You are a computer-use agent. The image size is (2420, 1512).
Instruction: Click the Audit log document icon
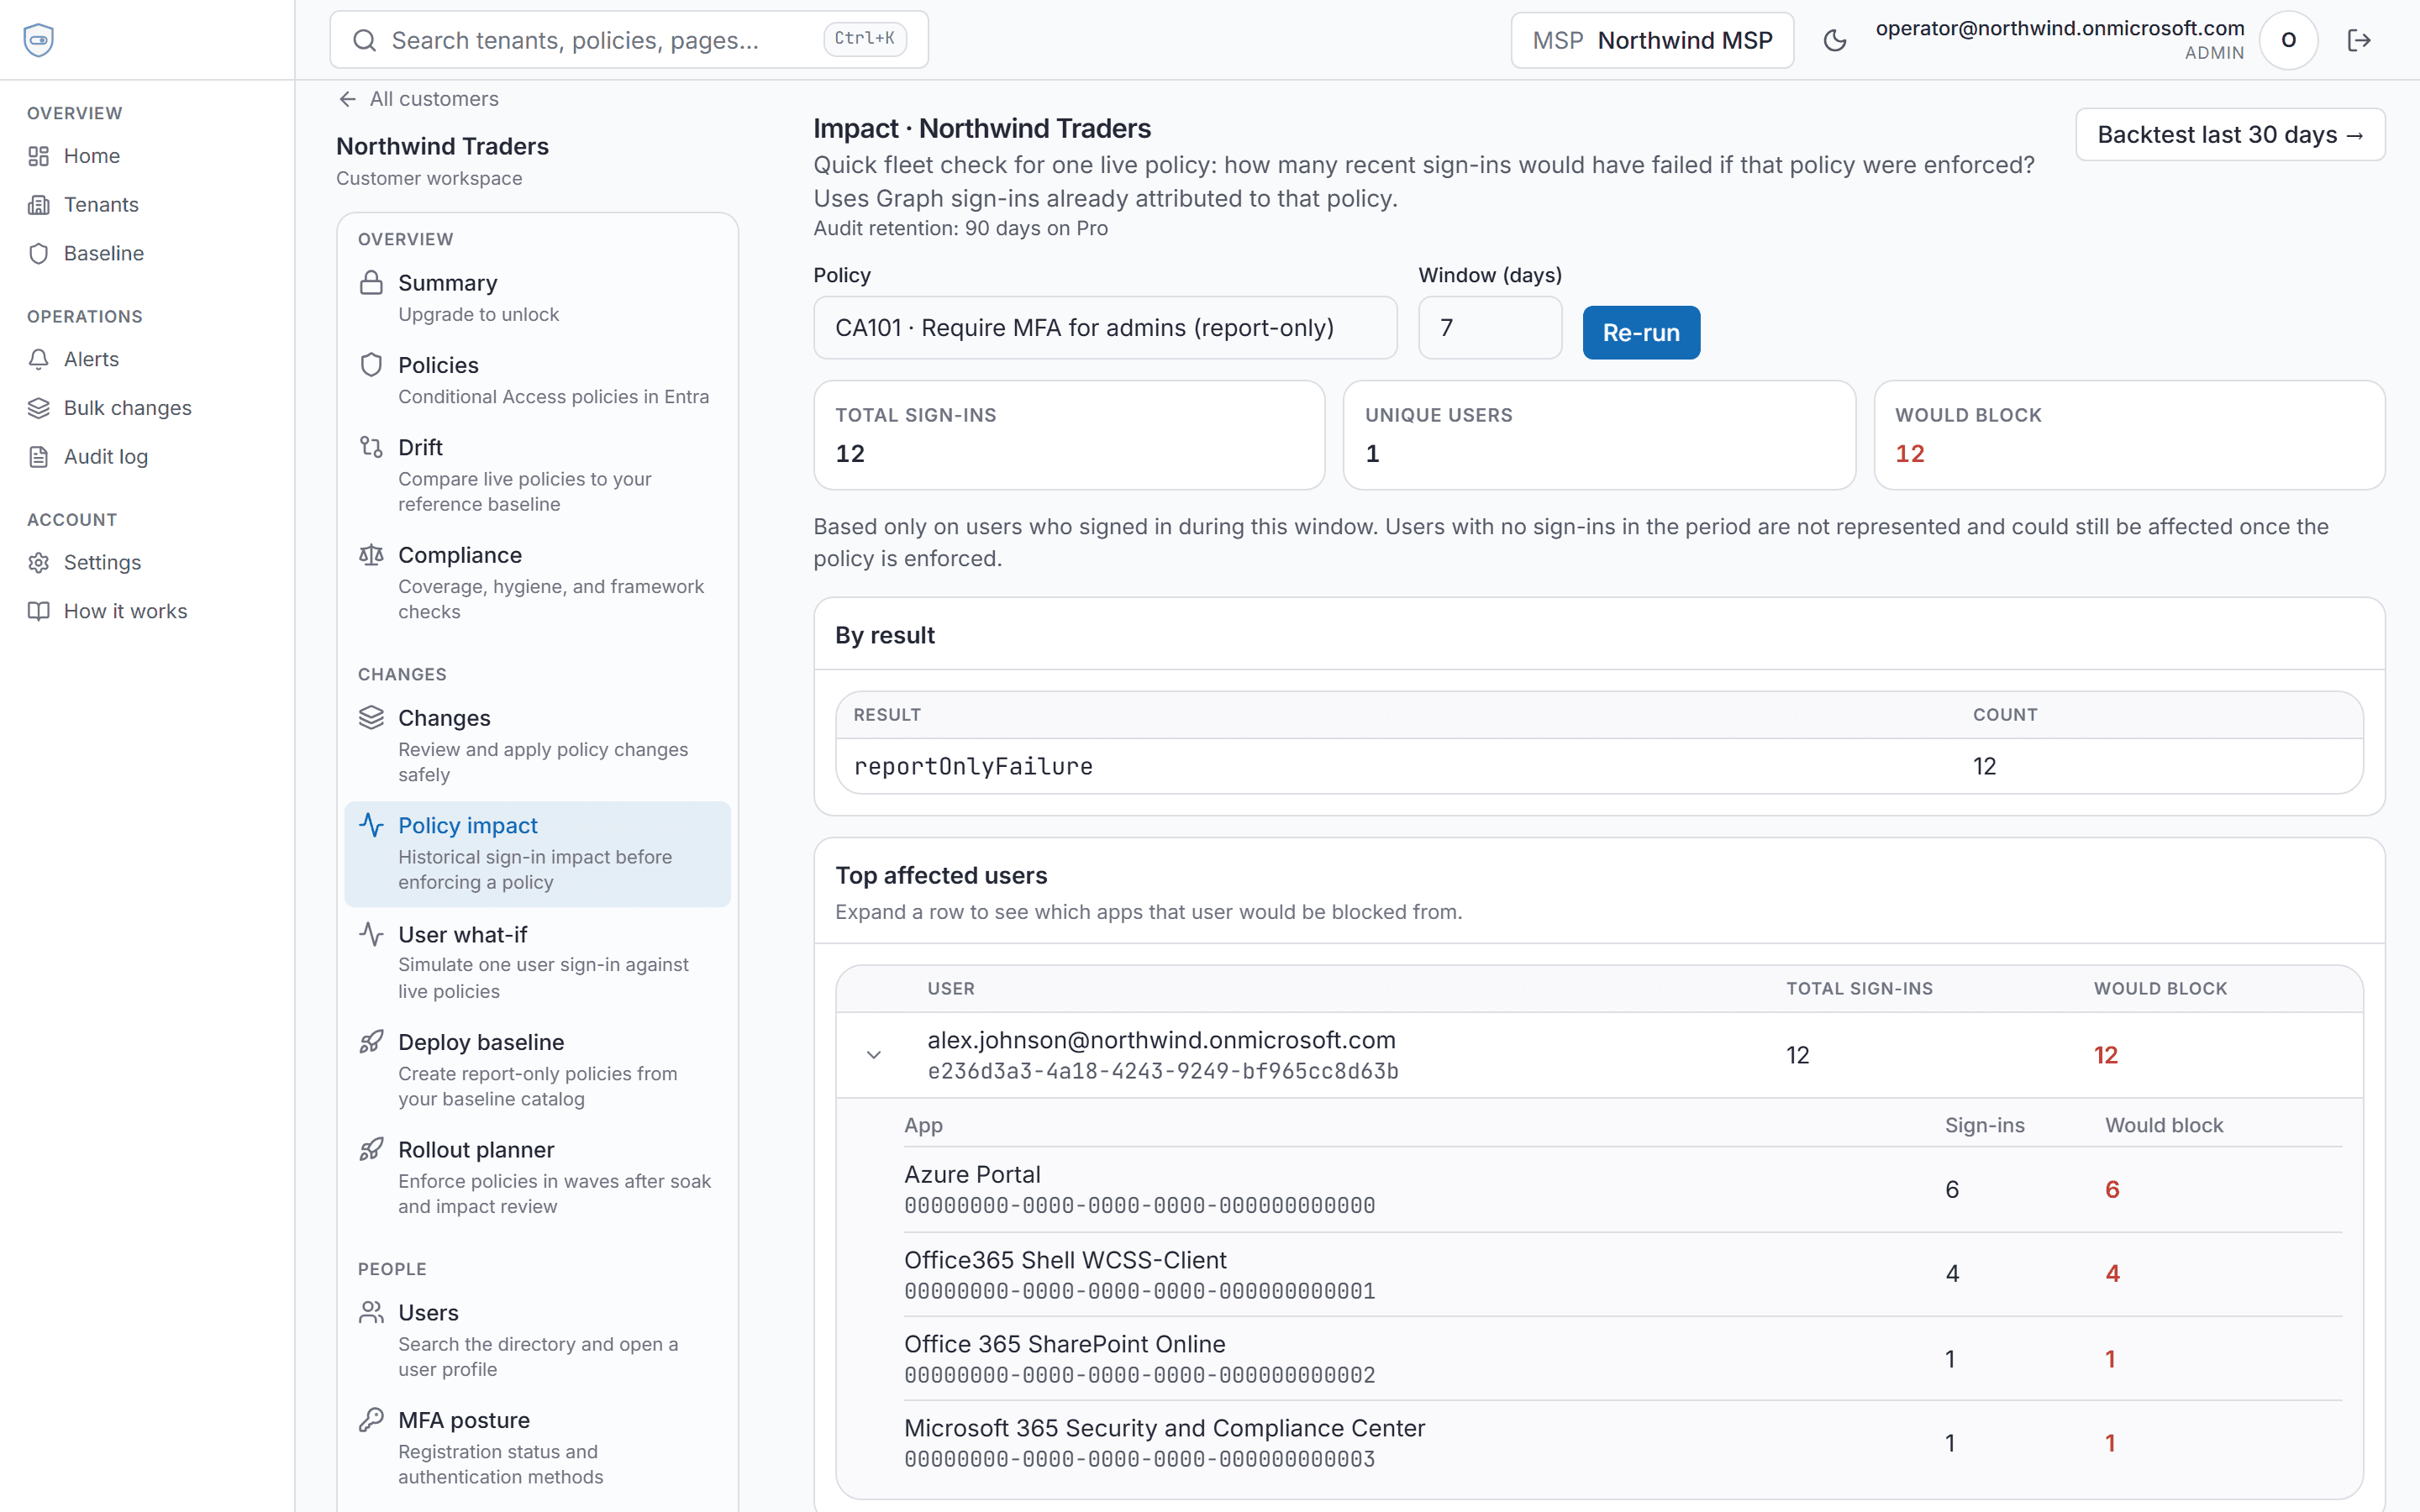click(x=39, y=457)
